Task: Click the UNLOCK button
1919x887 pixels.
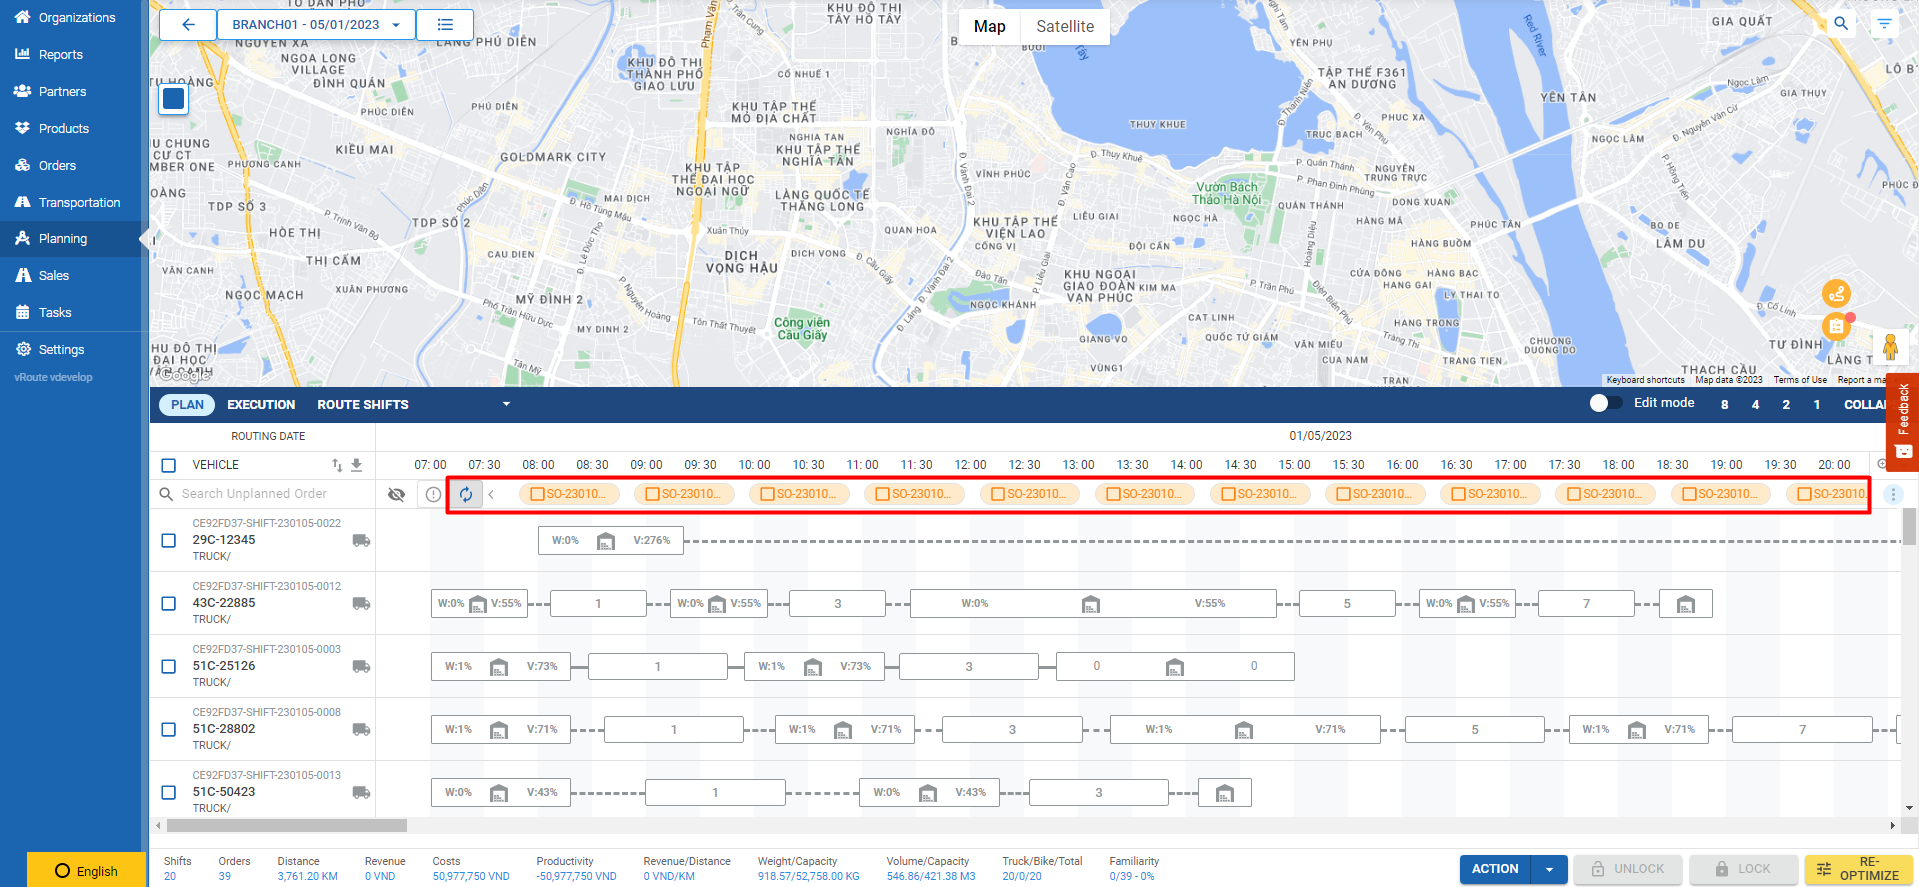Action: (x=1628, y=869)
